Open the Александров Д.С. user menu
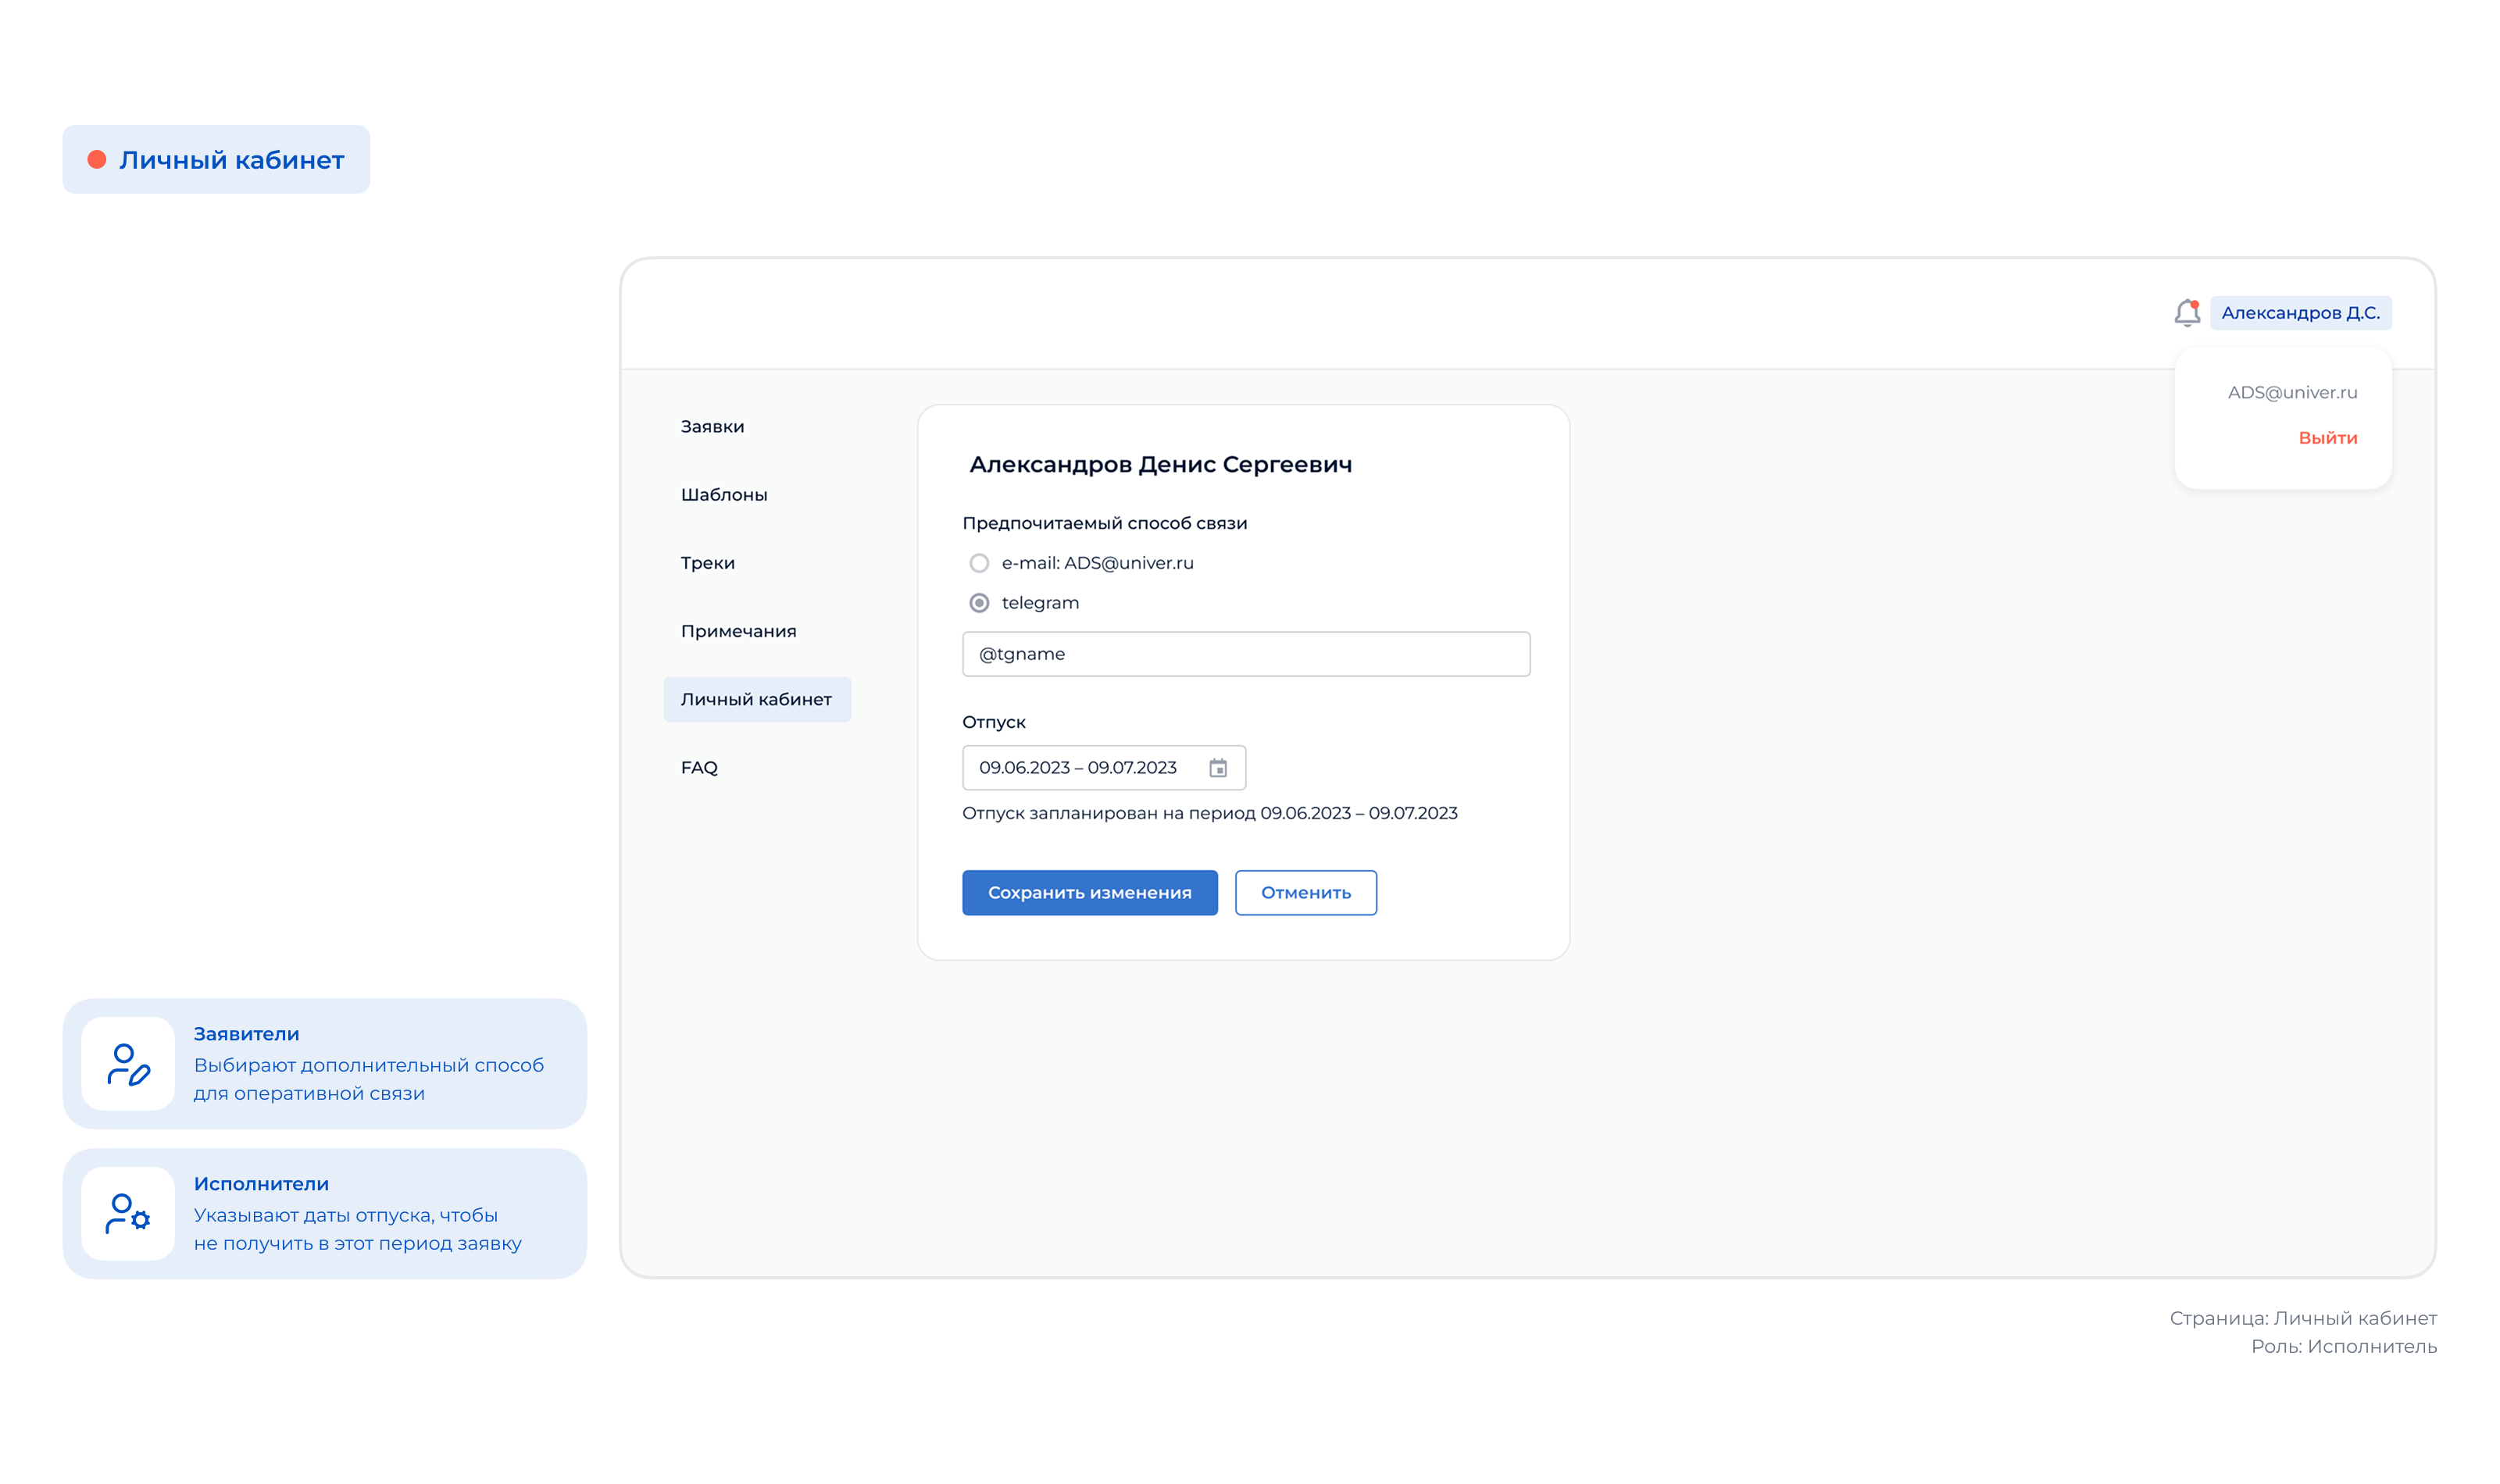This screenshot has width=2500, height=1484. (x=2301, y=313)
